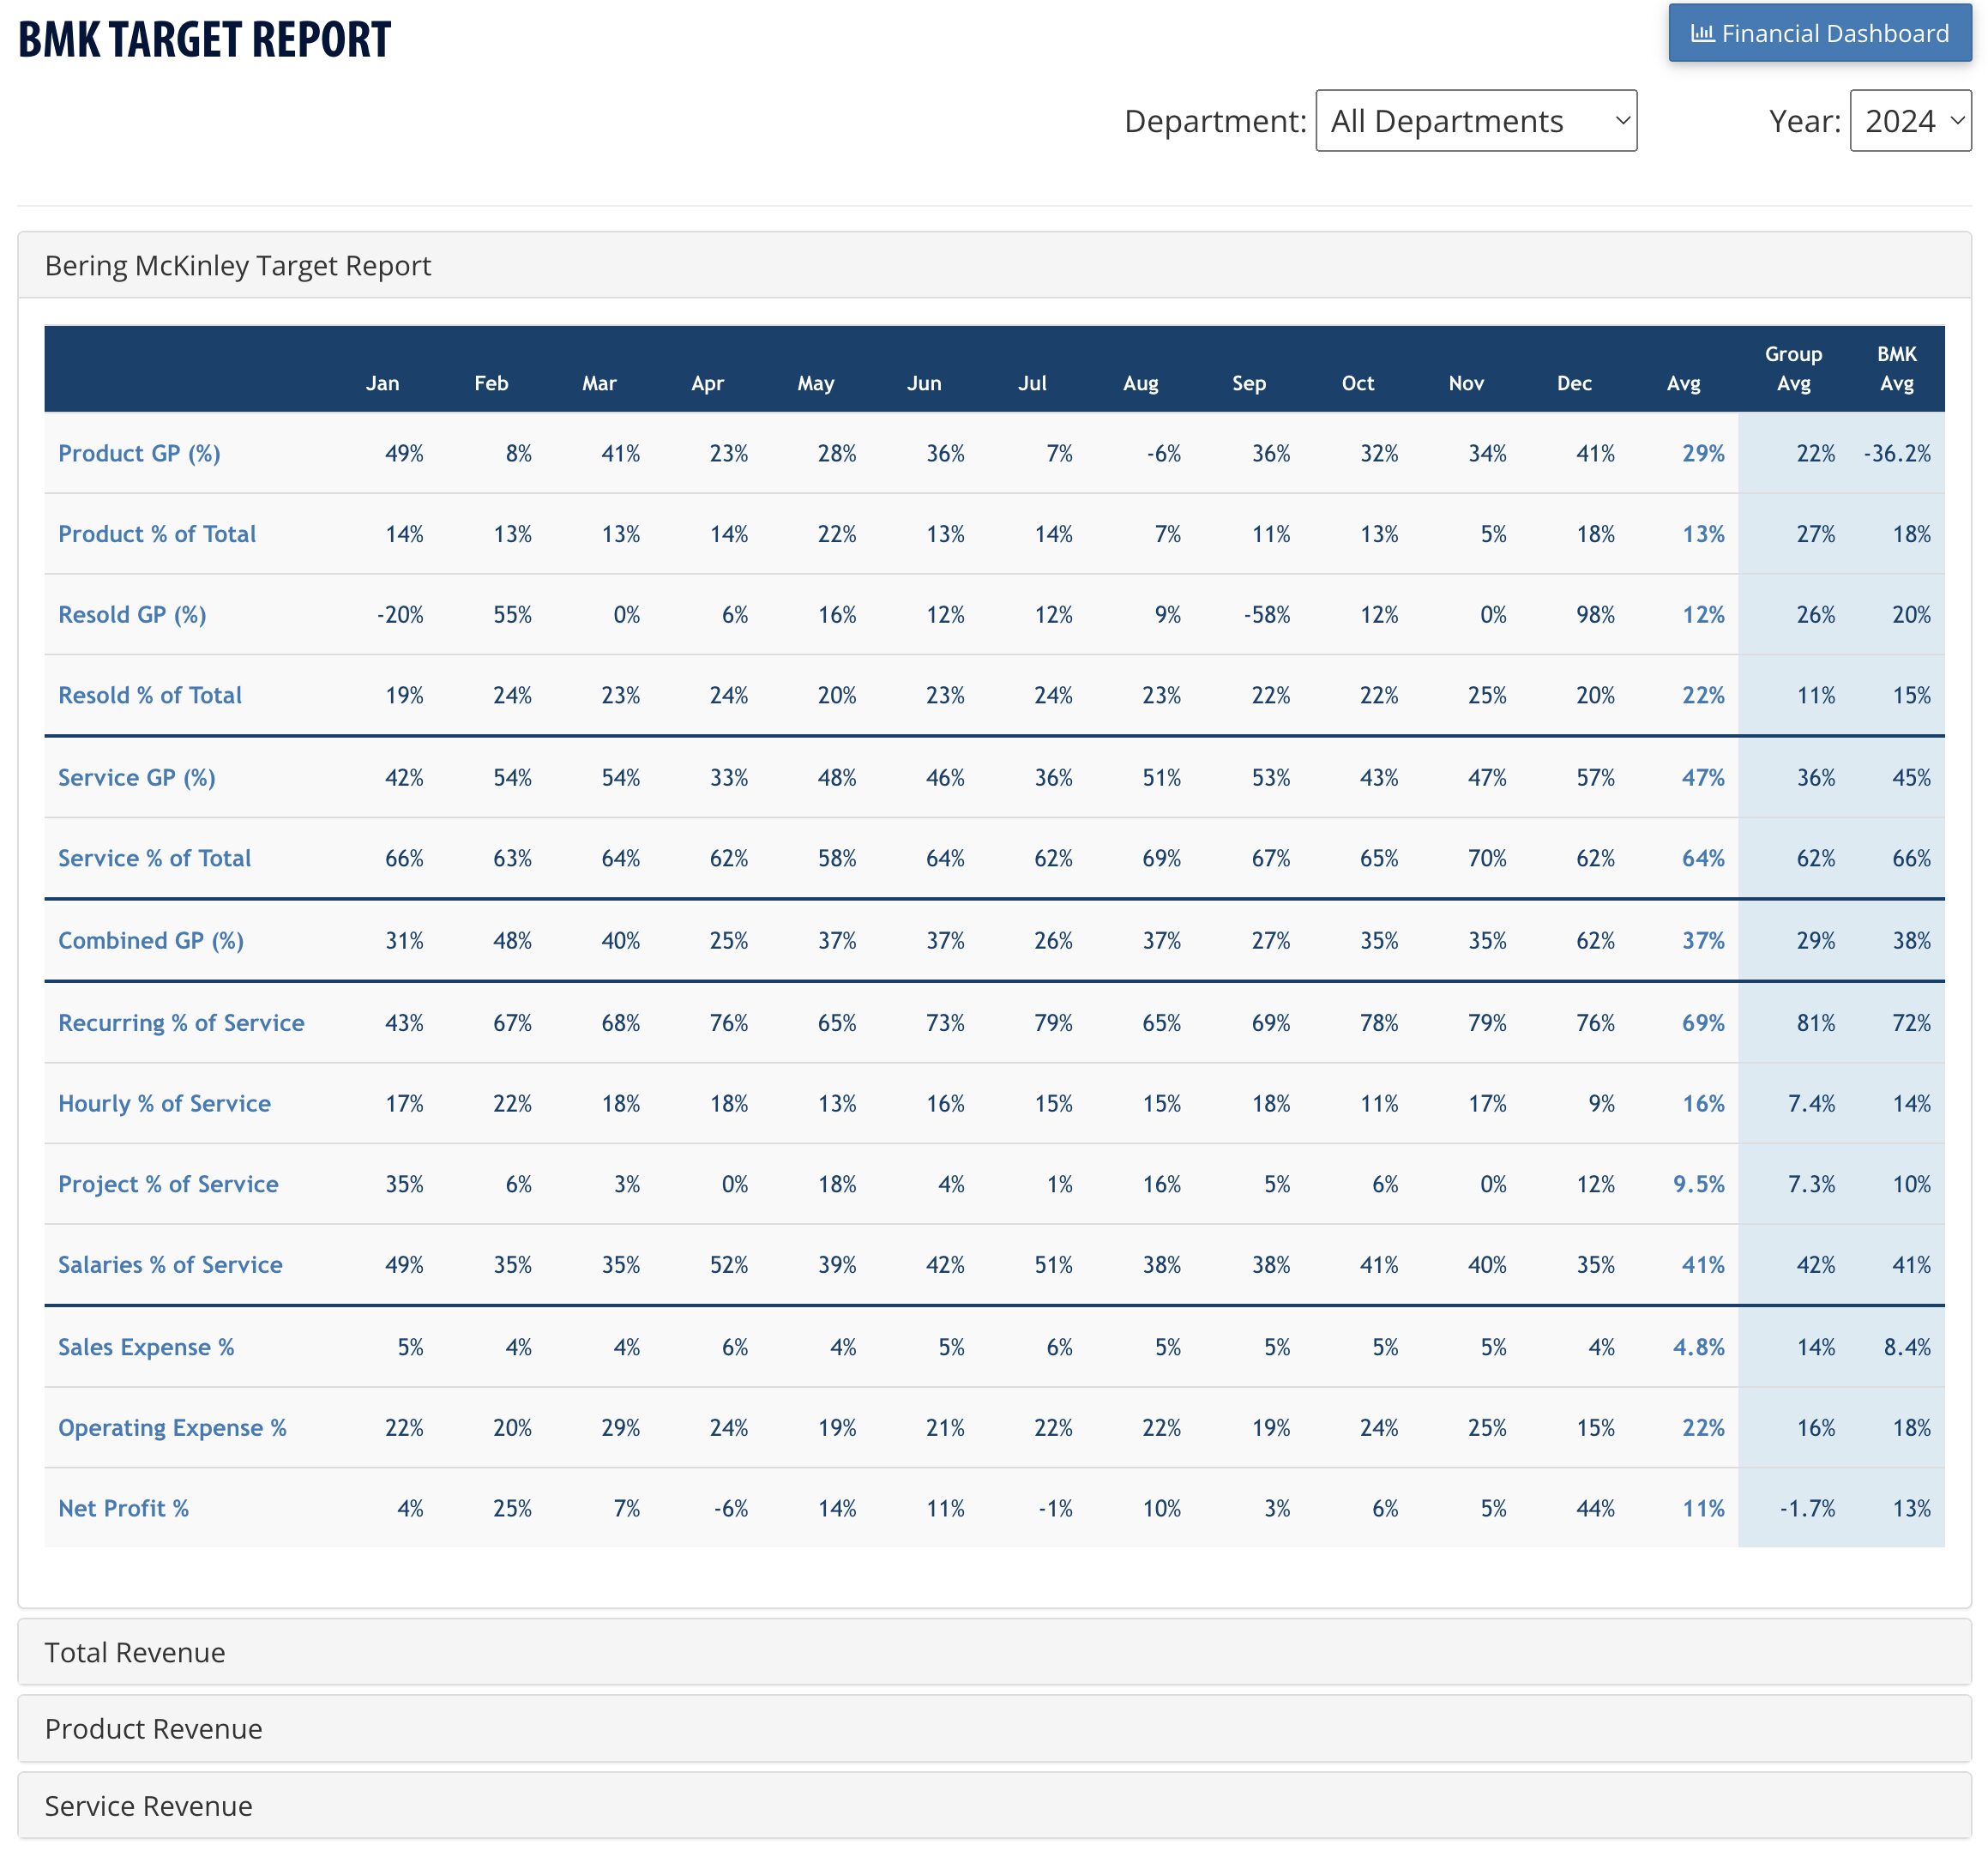Expand the Product Revenue section

[x=994, y=1729]
